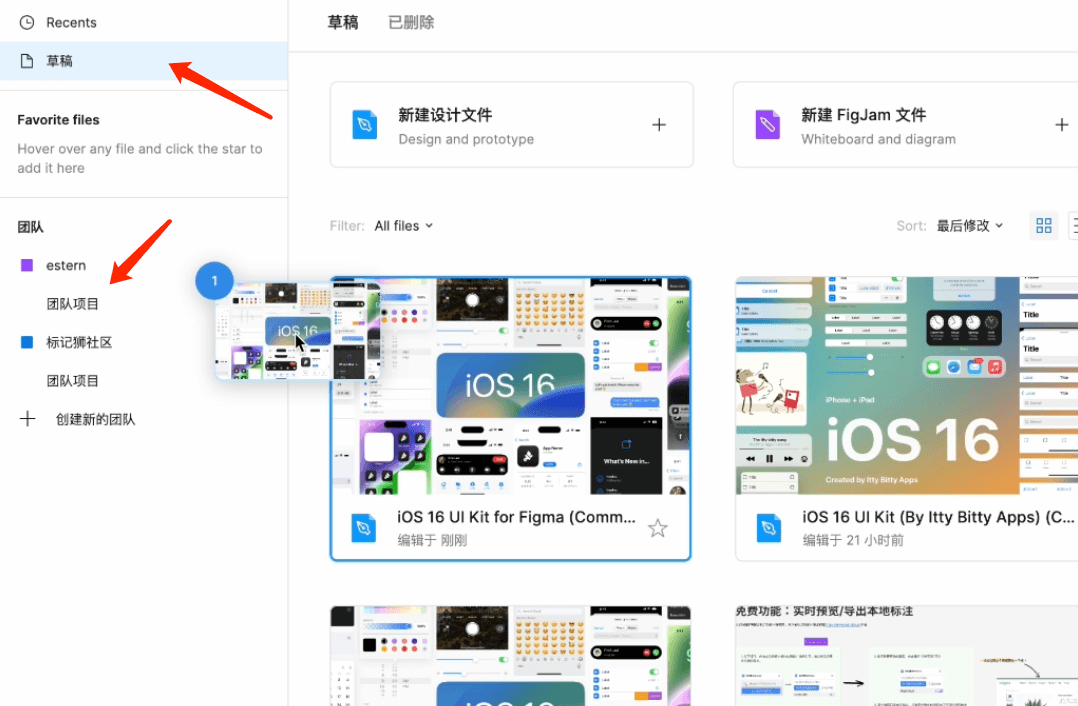
Task: Star the iOS 16 UI Kit for Figma file
Action: (x=657, y=529)
